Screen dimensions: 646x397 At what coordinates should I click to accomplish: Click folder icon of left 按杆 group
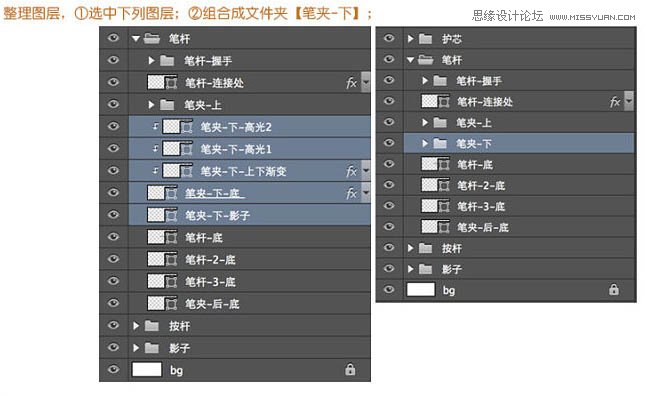click(152, 326)
